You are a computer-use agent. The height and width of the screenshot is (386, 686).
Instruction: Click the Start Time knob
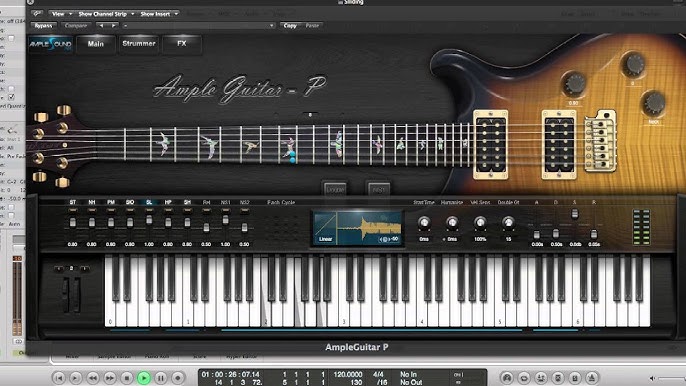point(424,223)
